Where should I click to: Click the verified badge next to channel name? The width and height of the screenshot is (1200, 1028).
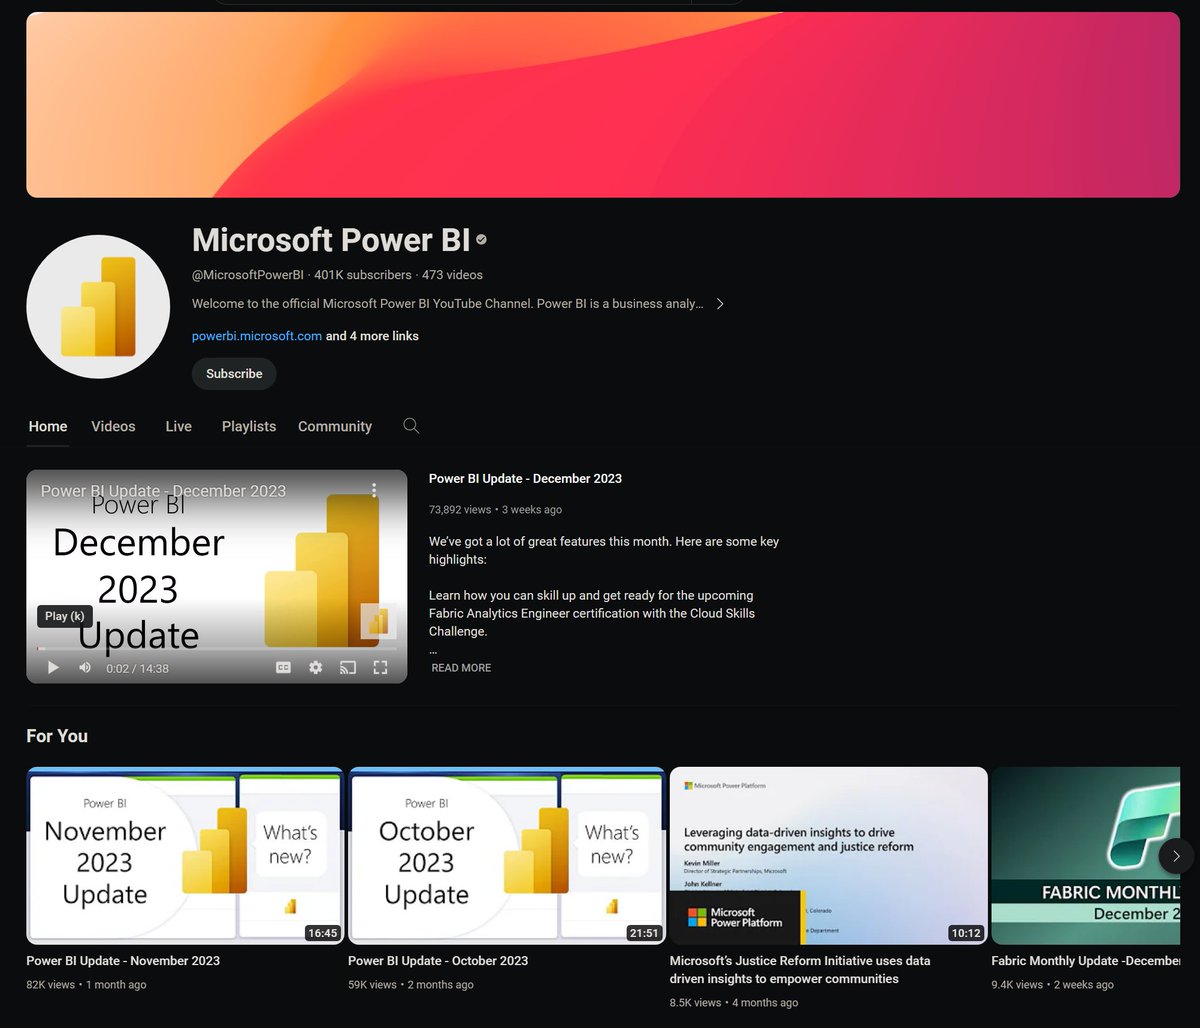click(481, 240)
